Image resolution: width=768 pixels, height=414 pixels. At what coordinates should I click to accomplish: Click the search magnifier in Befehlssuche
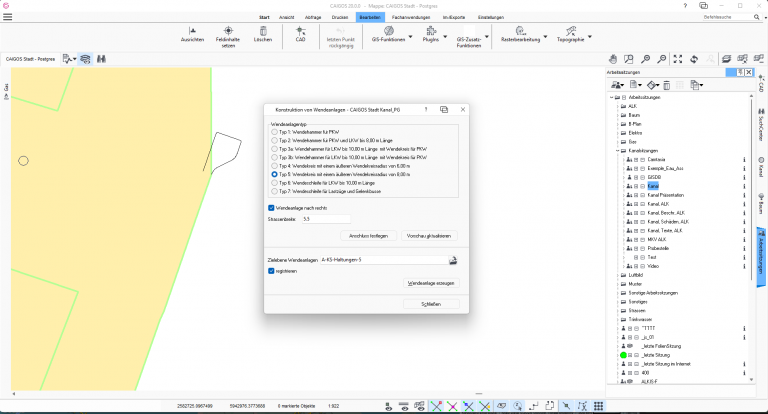(756, 17)
